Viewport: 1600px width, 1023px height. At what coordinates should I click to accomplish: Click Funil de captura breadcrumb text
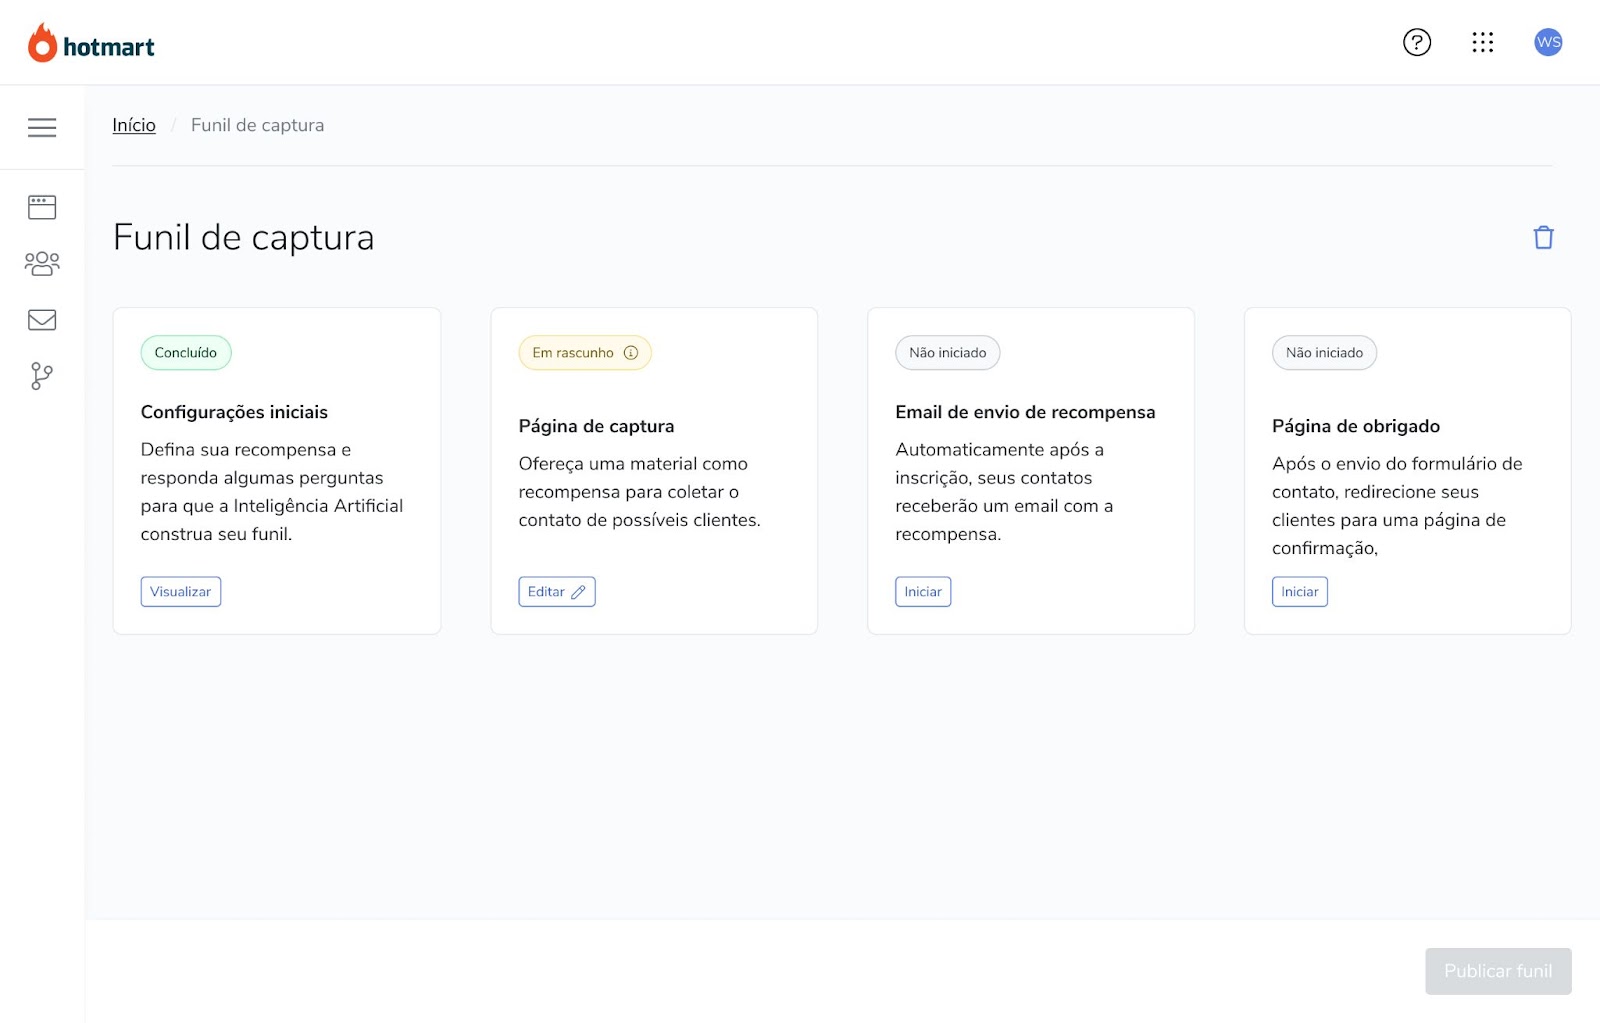click(258, 125)
